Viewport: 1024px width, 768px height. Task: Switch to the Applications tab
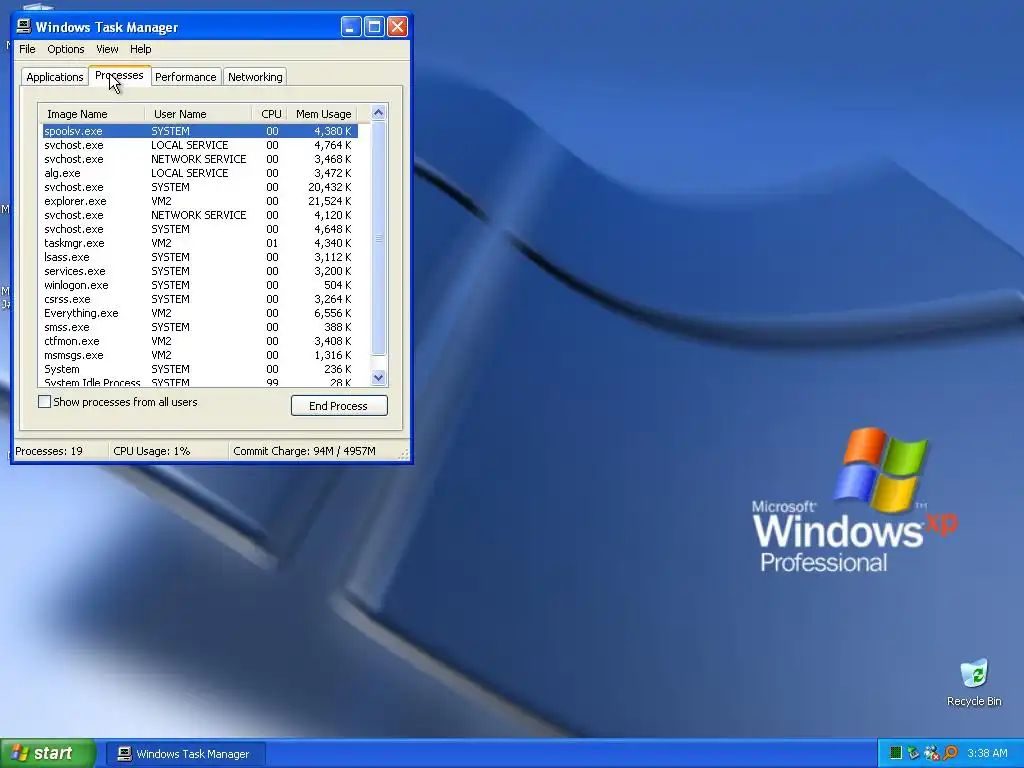click(55, 77)
